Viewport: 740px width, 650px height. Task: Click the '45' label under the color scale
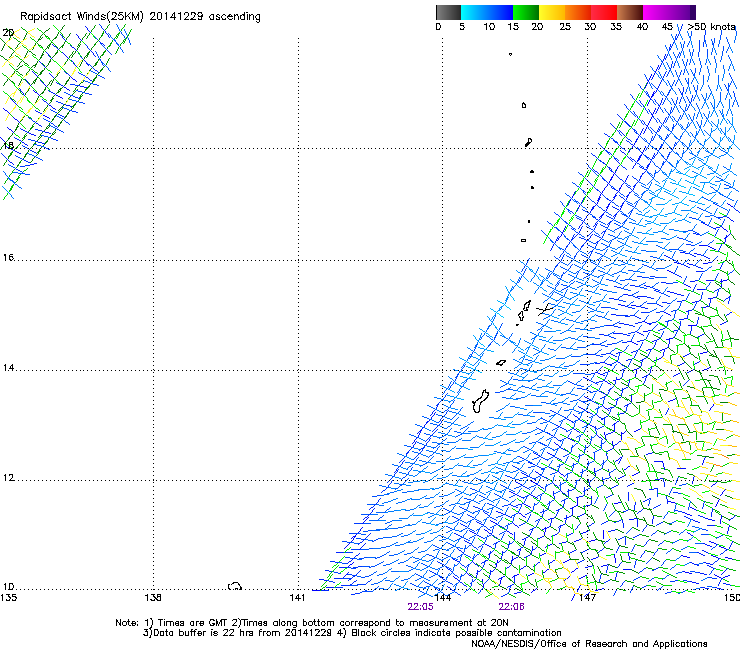click(x=667, y=27)
